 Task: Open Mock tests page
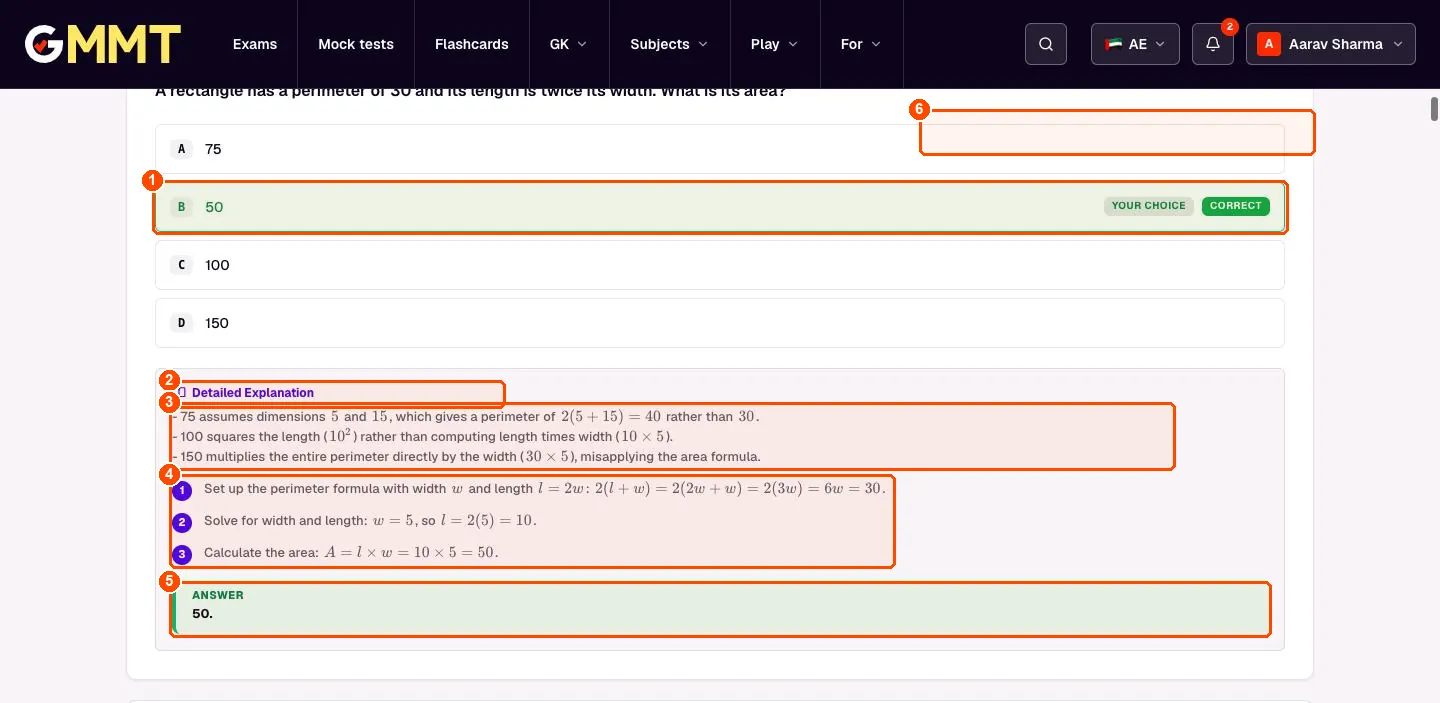(x=356, y=44)
